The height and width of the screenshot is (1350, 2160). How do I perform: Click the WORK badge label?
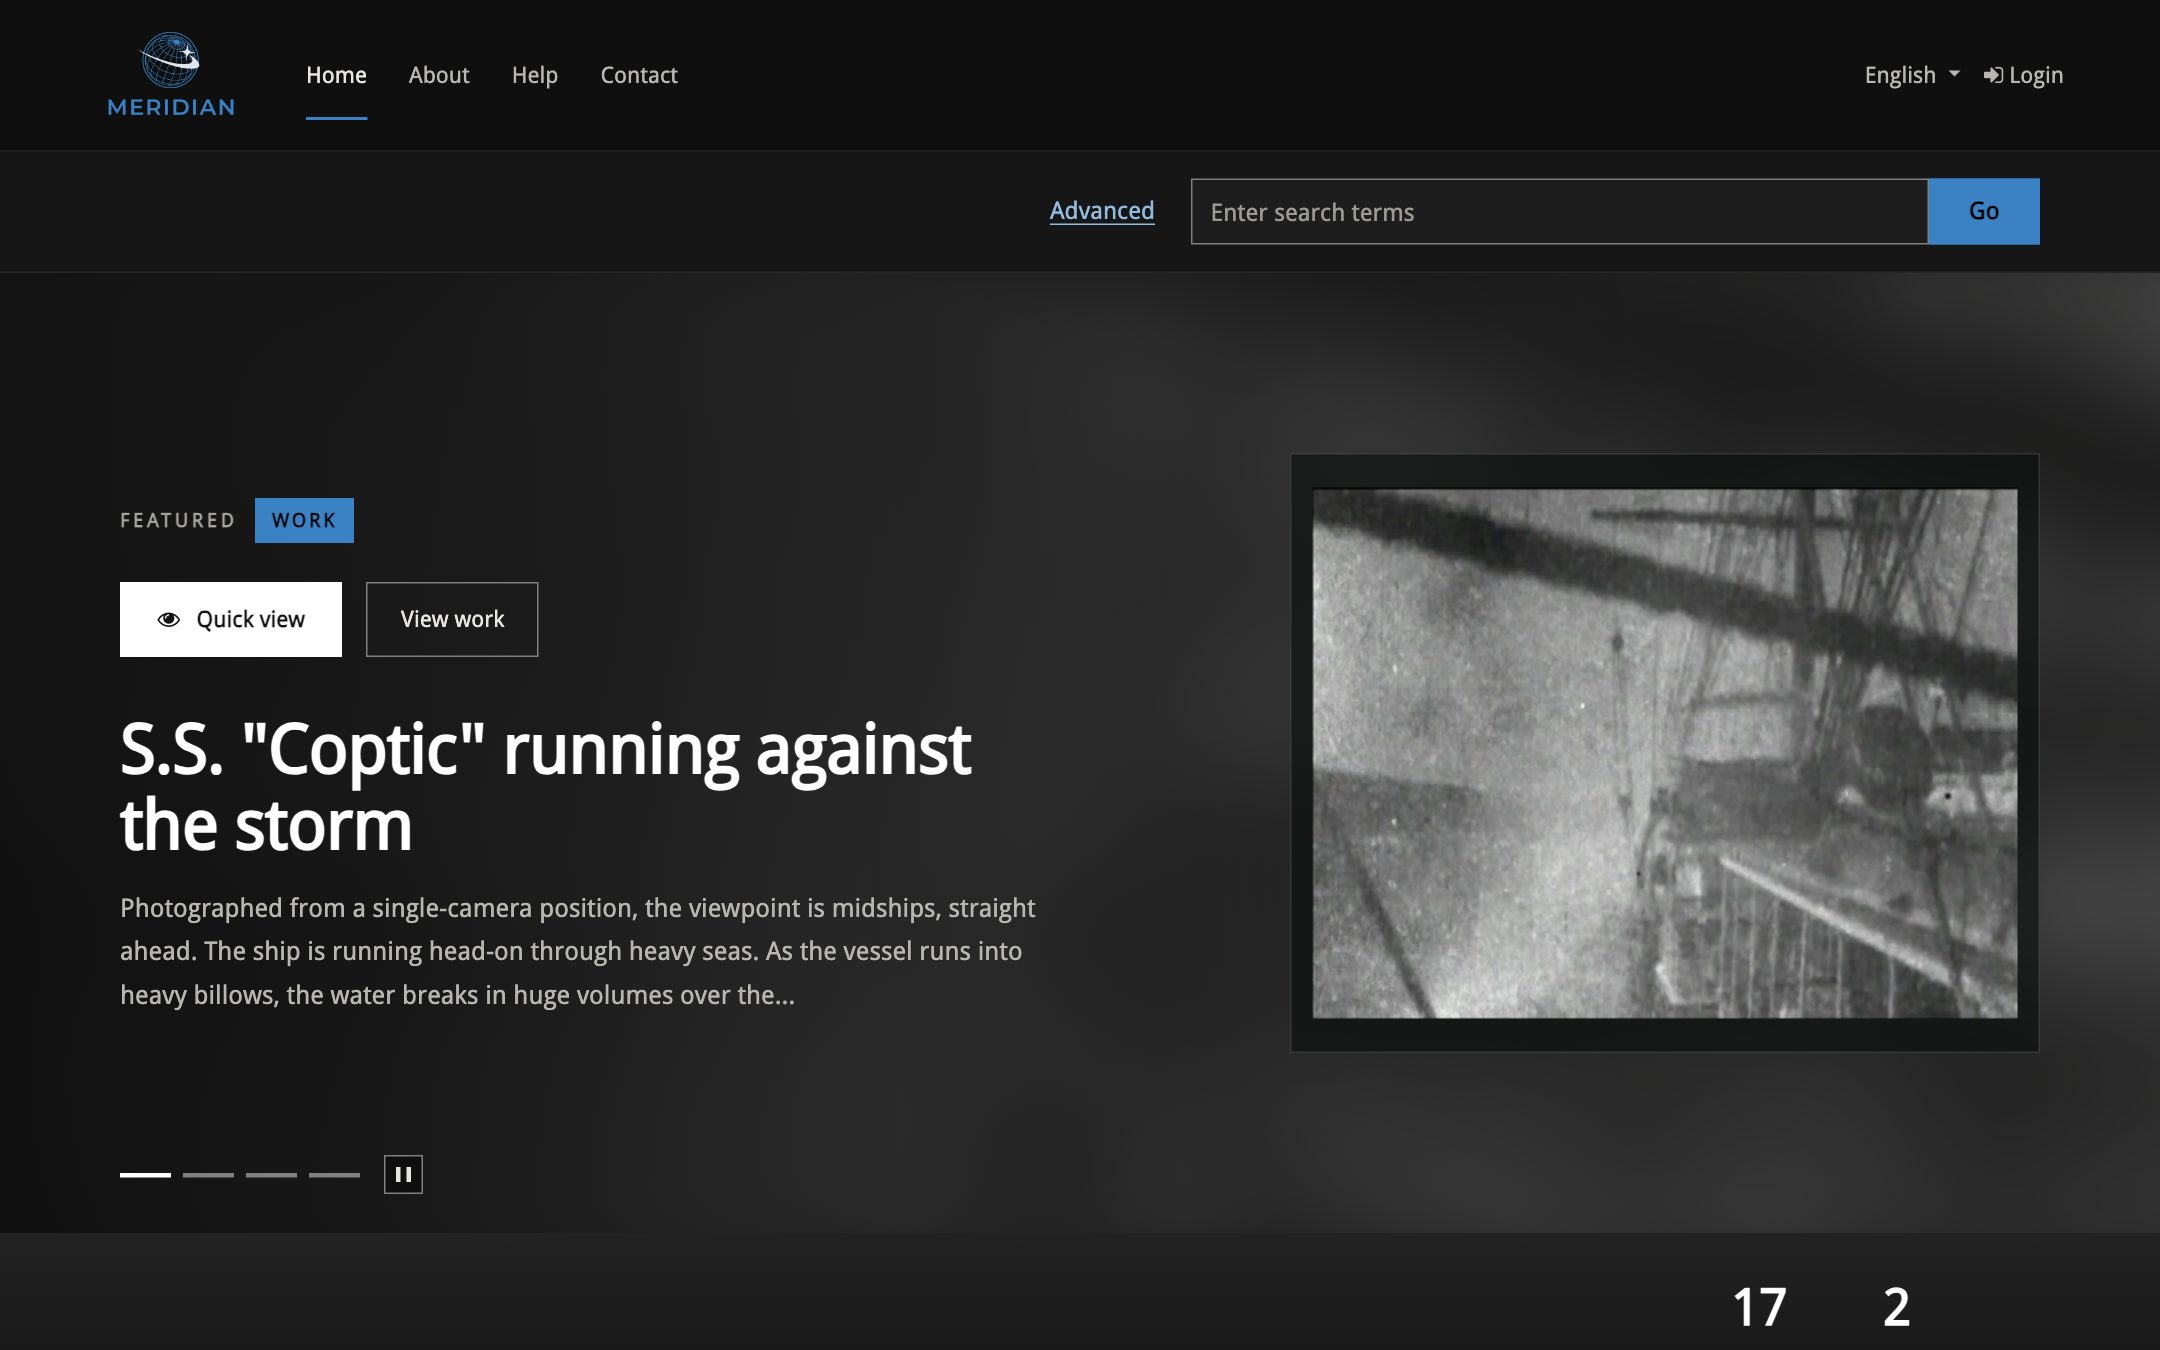[304, 520]
